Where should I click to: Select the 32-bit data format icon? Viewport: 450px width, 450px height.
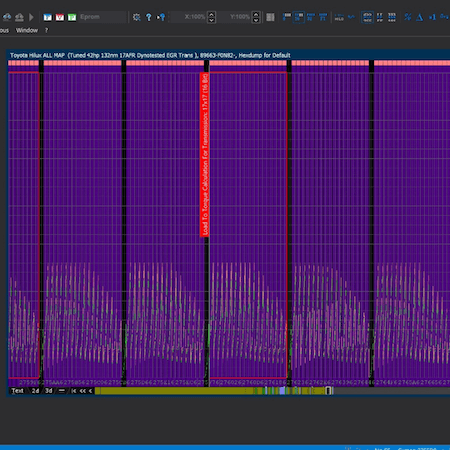(392, 17)
